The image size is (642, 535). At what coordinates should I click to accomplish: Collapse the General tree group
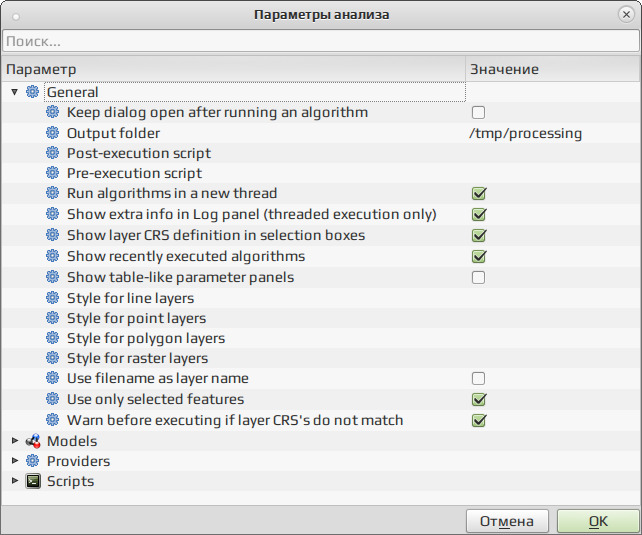(x=15, y=92)
